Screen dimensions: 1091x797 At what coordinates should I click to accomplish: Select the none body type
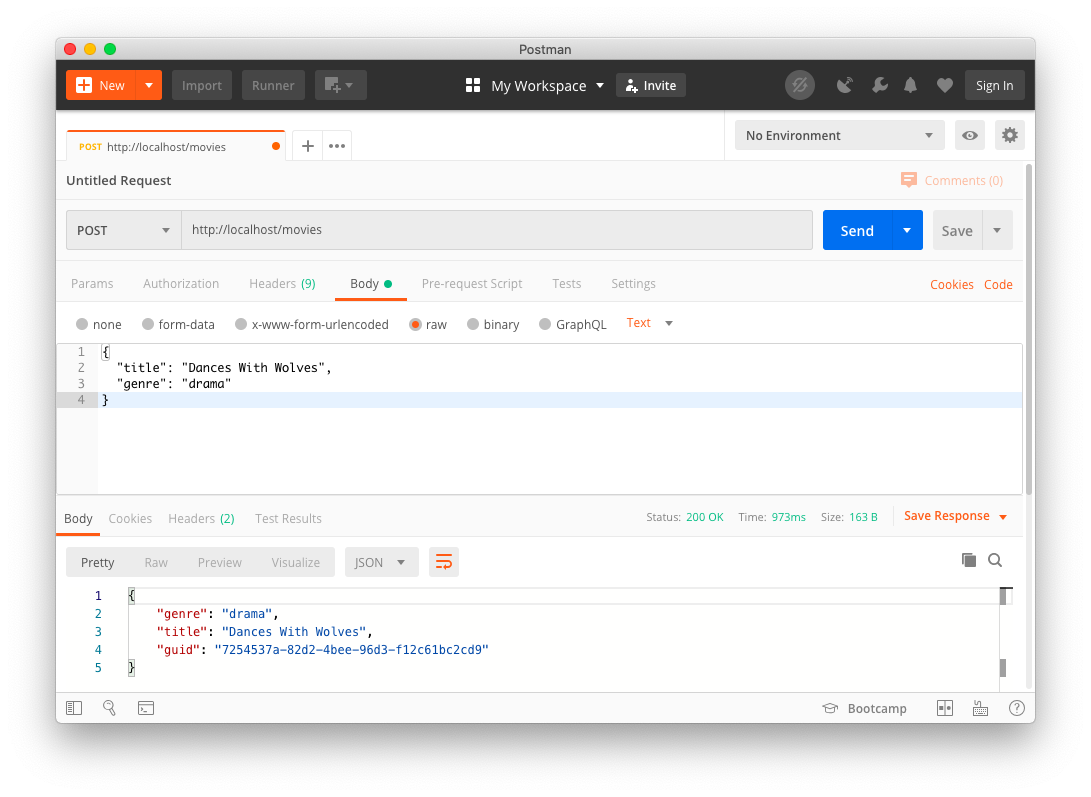coord(82,324)
